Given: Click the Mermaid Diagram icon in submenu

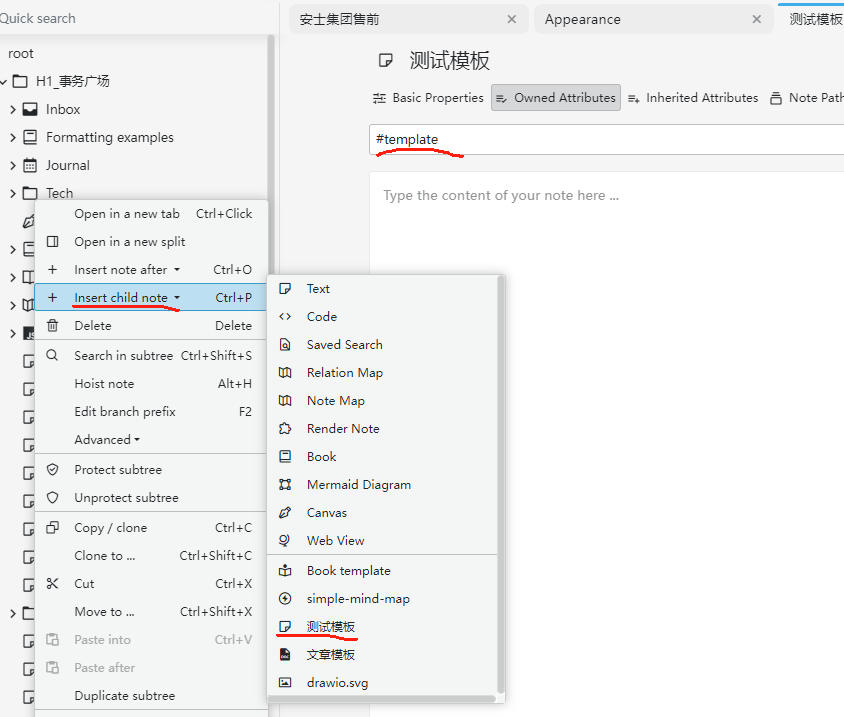Looking at the screenshot, I should pyautogui.click(x=286, y=485).
